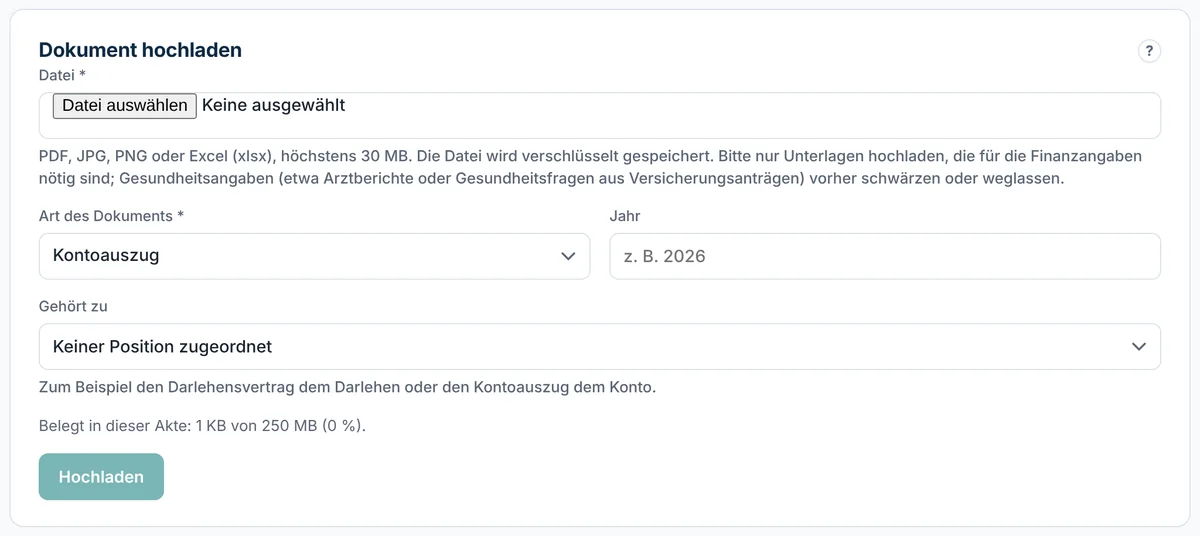The width and height of the screenshot is (1200, 536).
Task: Click the "Jahr" field label
Action: tap(625, 216)
